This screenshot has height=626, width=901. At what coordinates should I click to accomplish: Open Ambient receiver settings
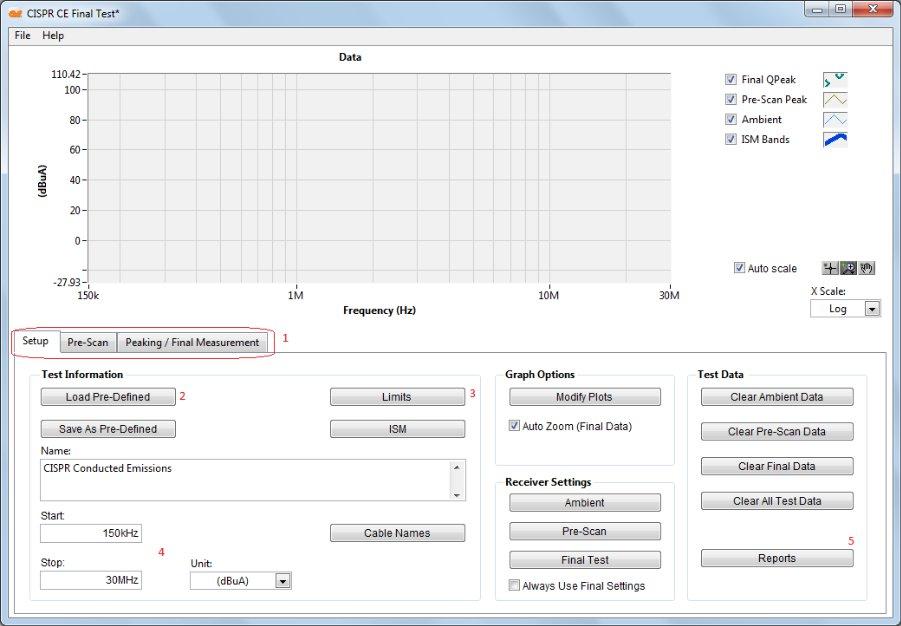pos(584,503)
